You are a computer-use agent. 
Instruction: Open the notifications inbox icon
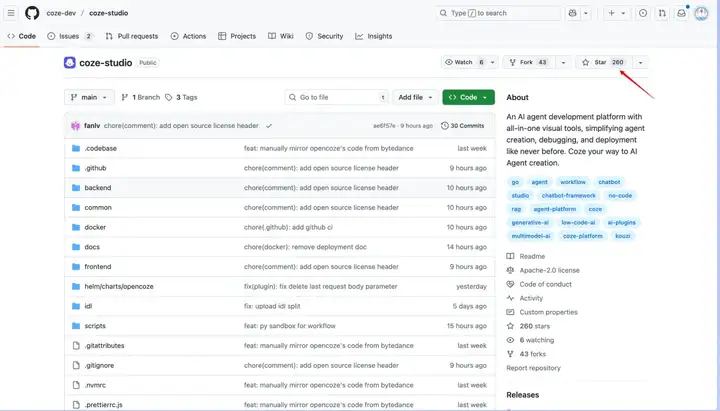(x=681, y=13)
